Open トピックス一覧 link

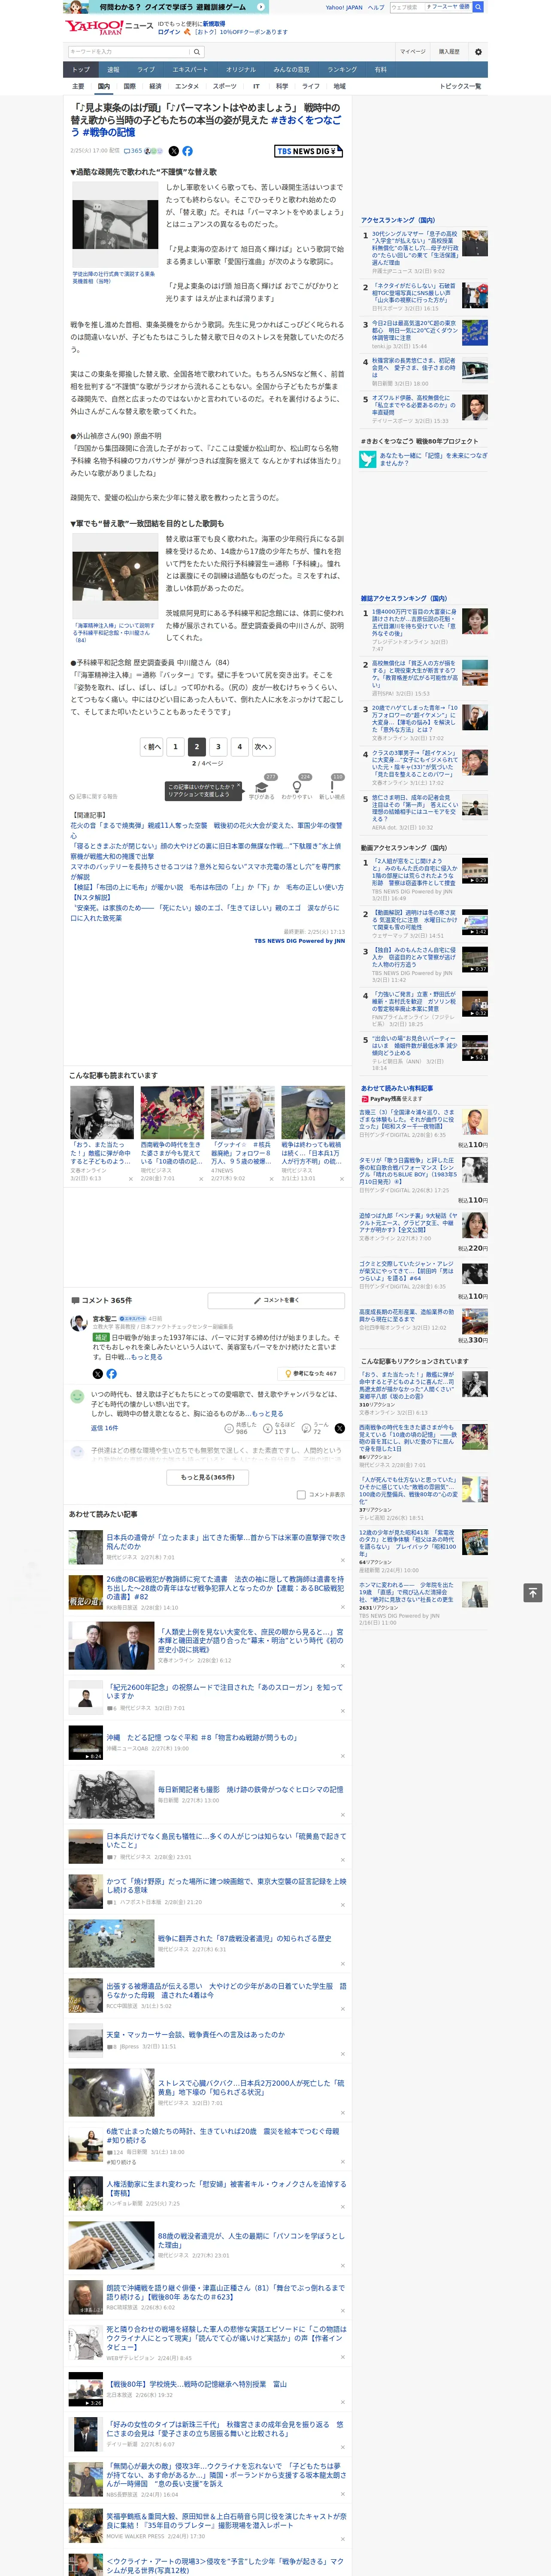click(460, 86)
